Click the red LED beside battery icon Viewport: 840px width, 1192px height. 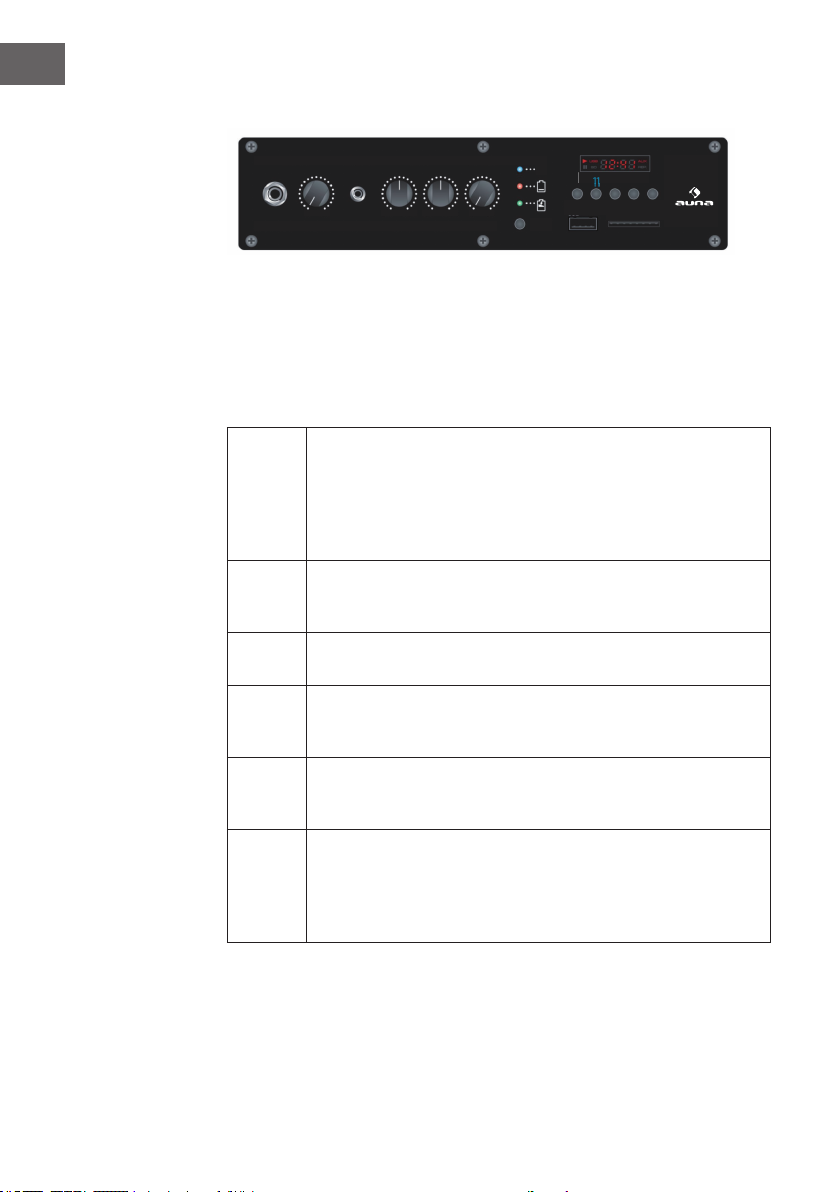[520, 186]
